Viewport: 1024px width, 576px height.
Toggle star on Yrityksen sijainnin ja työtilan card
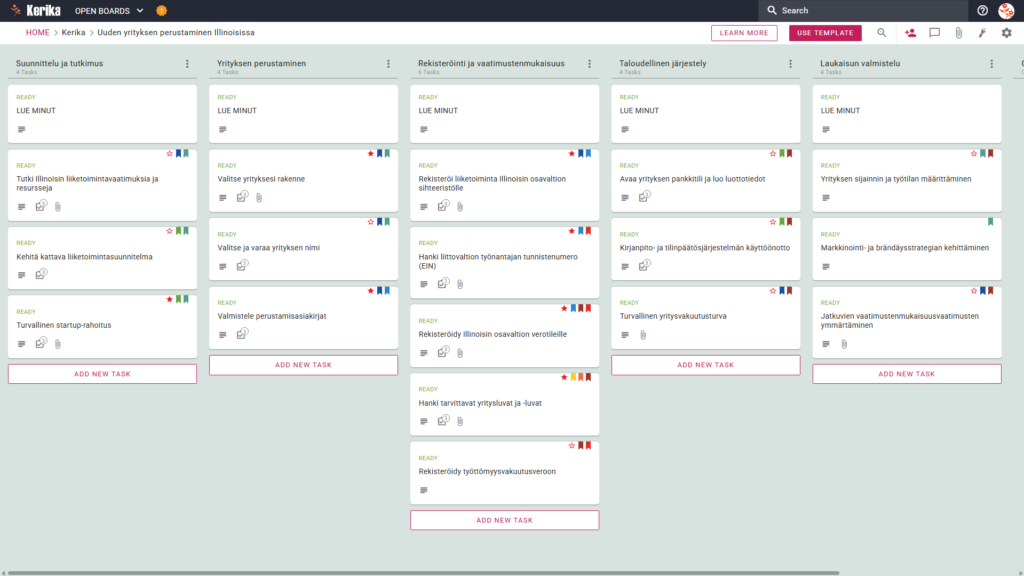click(974, 153)
